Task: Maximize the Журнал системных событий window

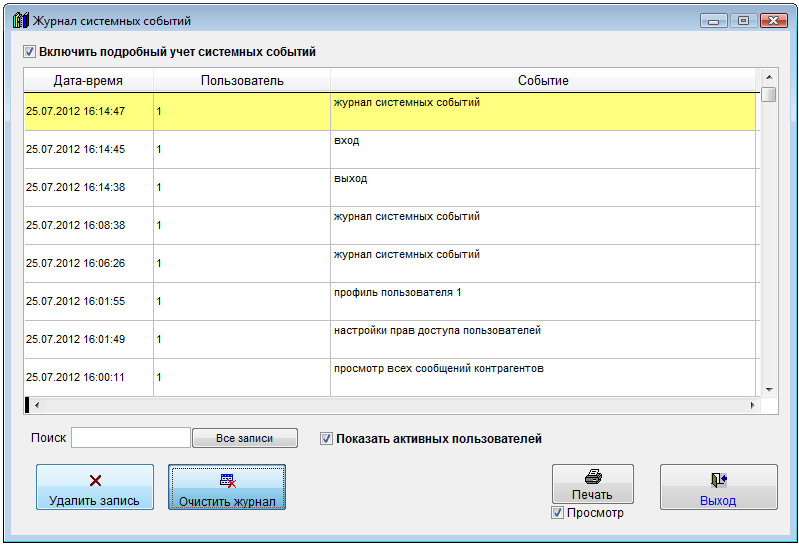Action: [743, 21]
